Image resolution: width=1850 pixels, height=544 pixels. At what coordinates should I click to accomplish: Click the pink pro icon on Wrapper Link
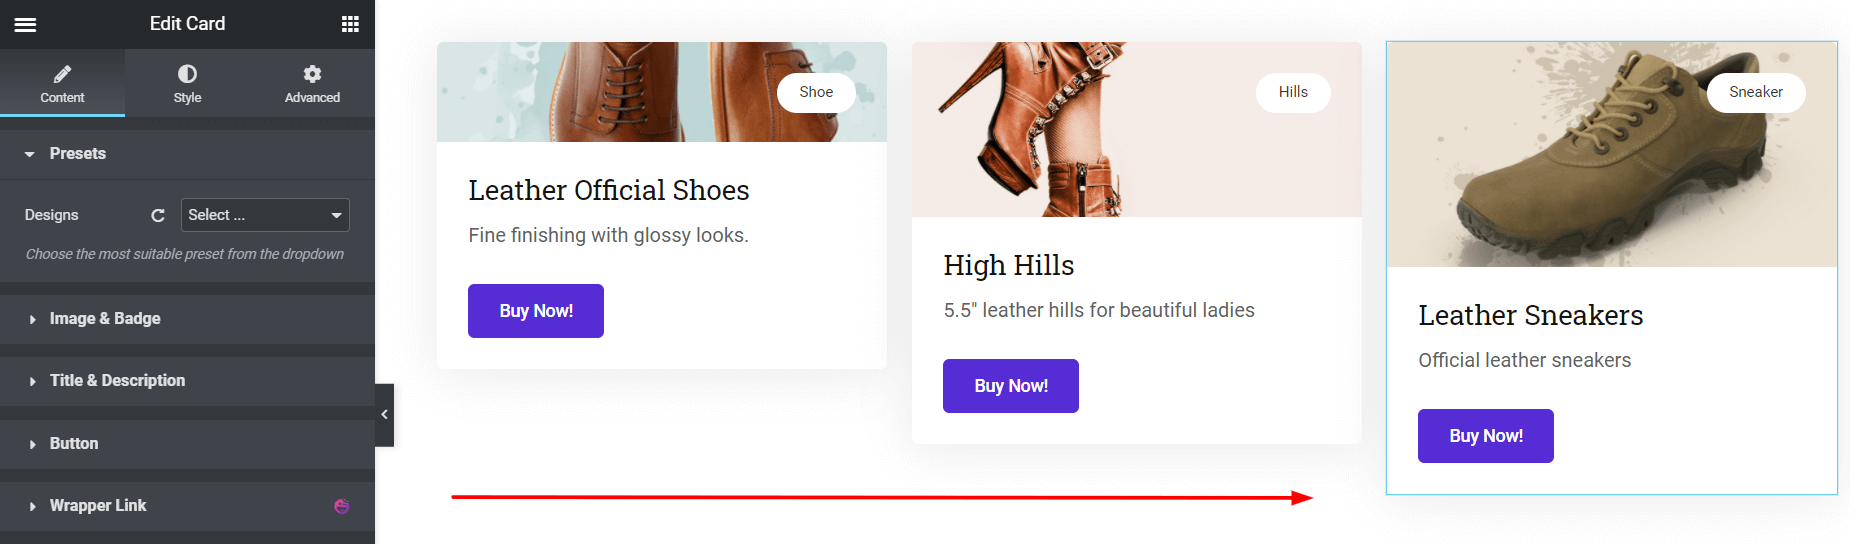[x=342, y=506]
